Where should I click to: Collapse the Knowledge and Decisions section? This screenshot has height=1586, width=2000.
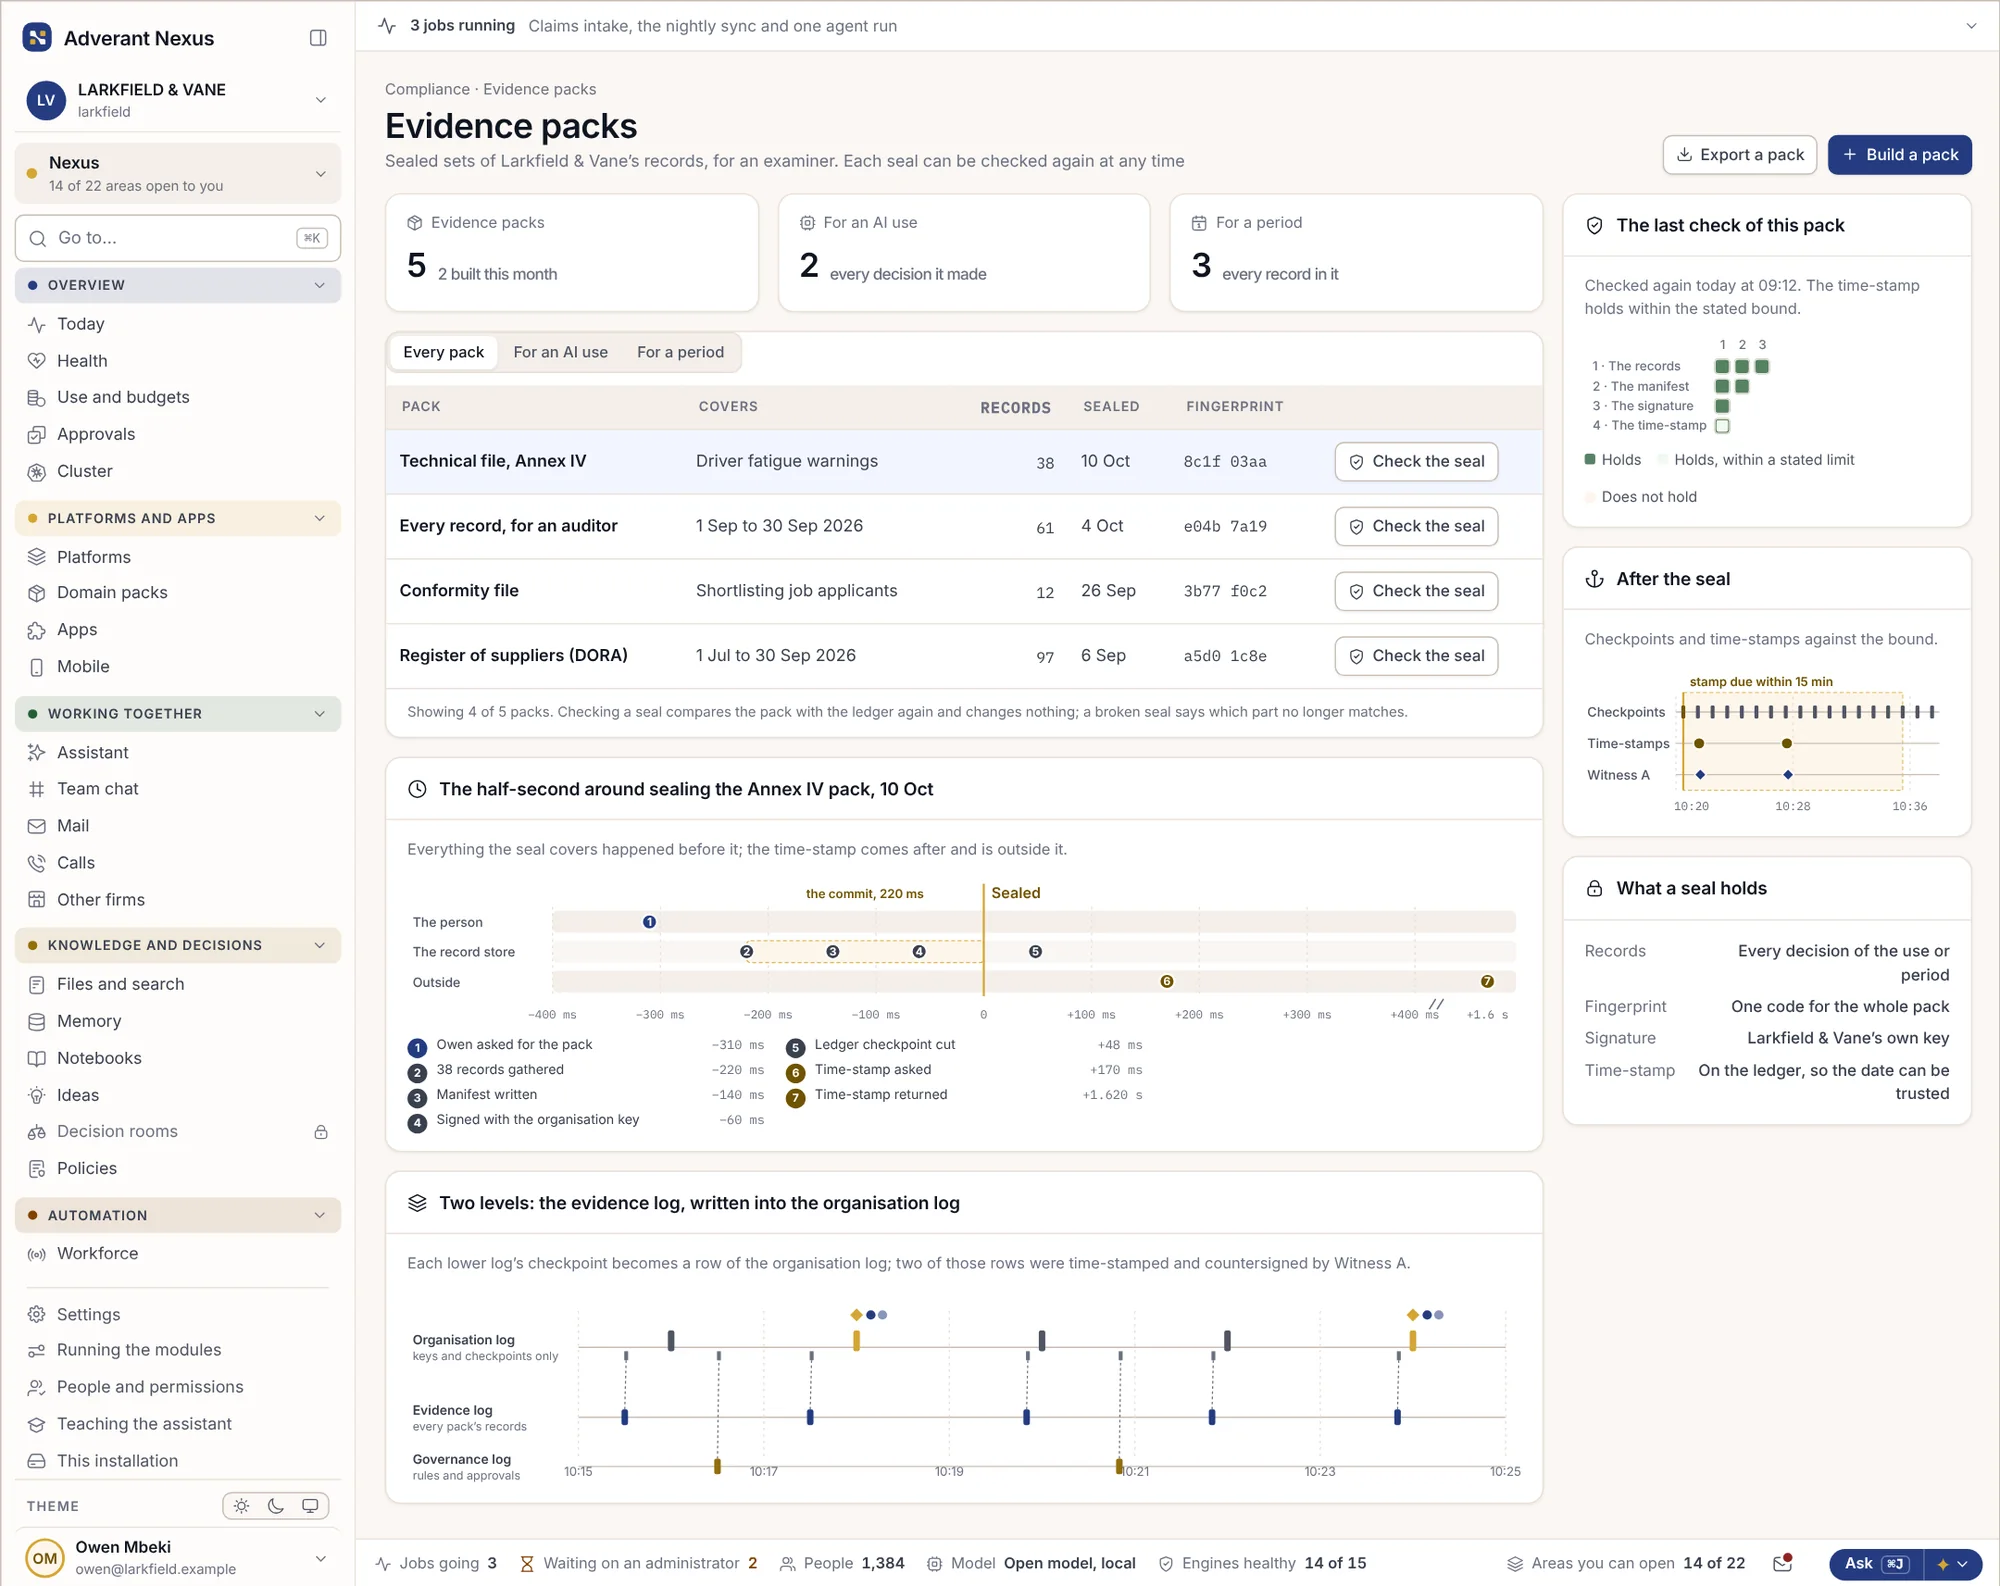[x=178, y=945]
